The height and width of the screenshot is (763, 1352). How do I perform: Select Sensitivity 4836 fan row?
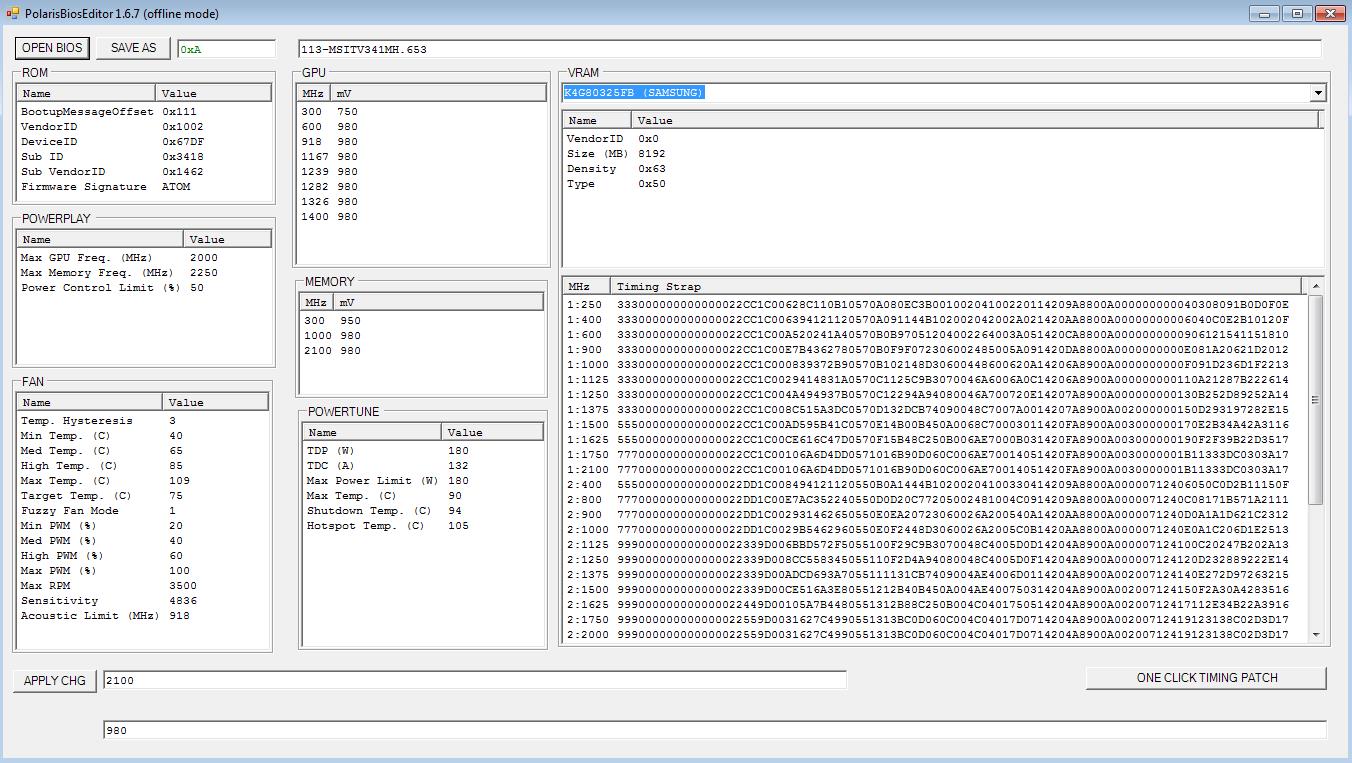143,601
